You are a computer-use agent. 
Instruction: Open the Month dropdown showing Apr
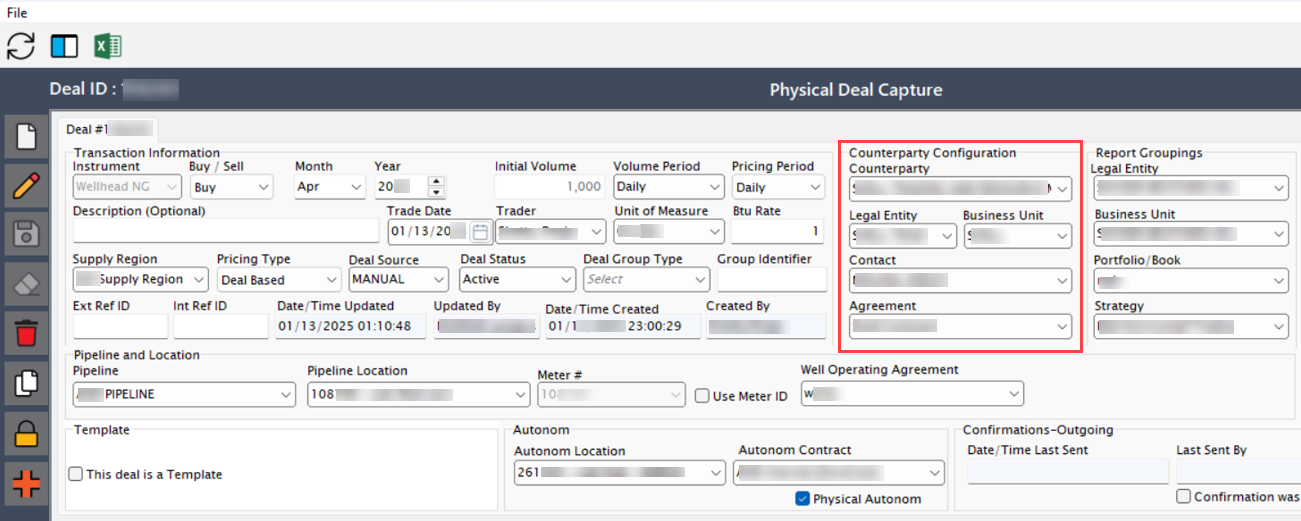pyautogui.click(x=330, y=186)
